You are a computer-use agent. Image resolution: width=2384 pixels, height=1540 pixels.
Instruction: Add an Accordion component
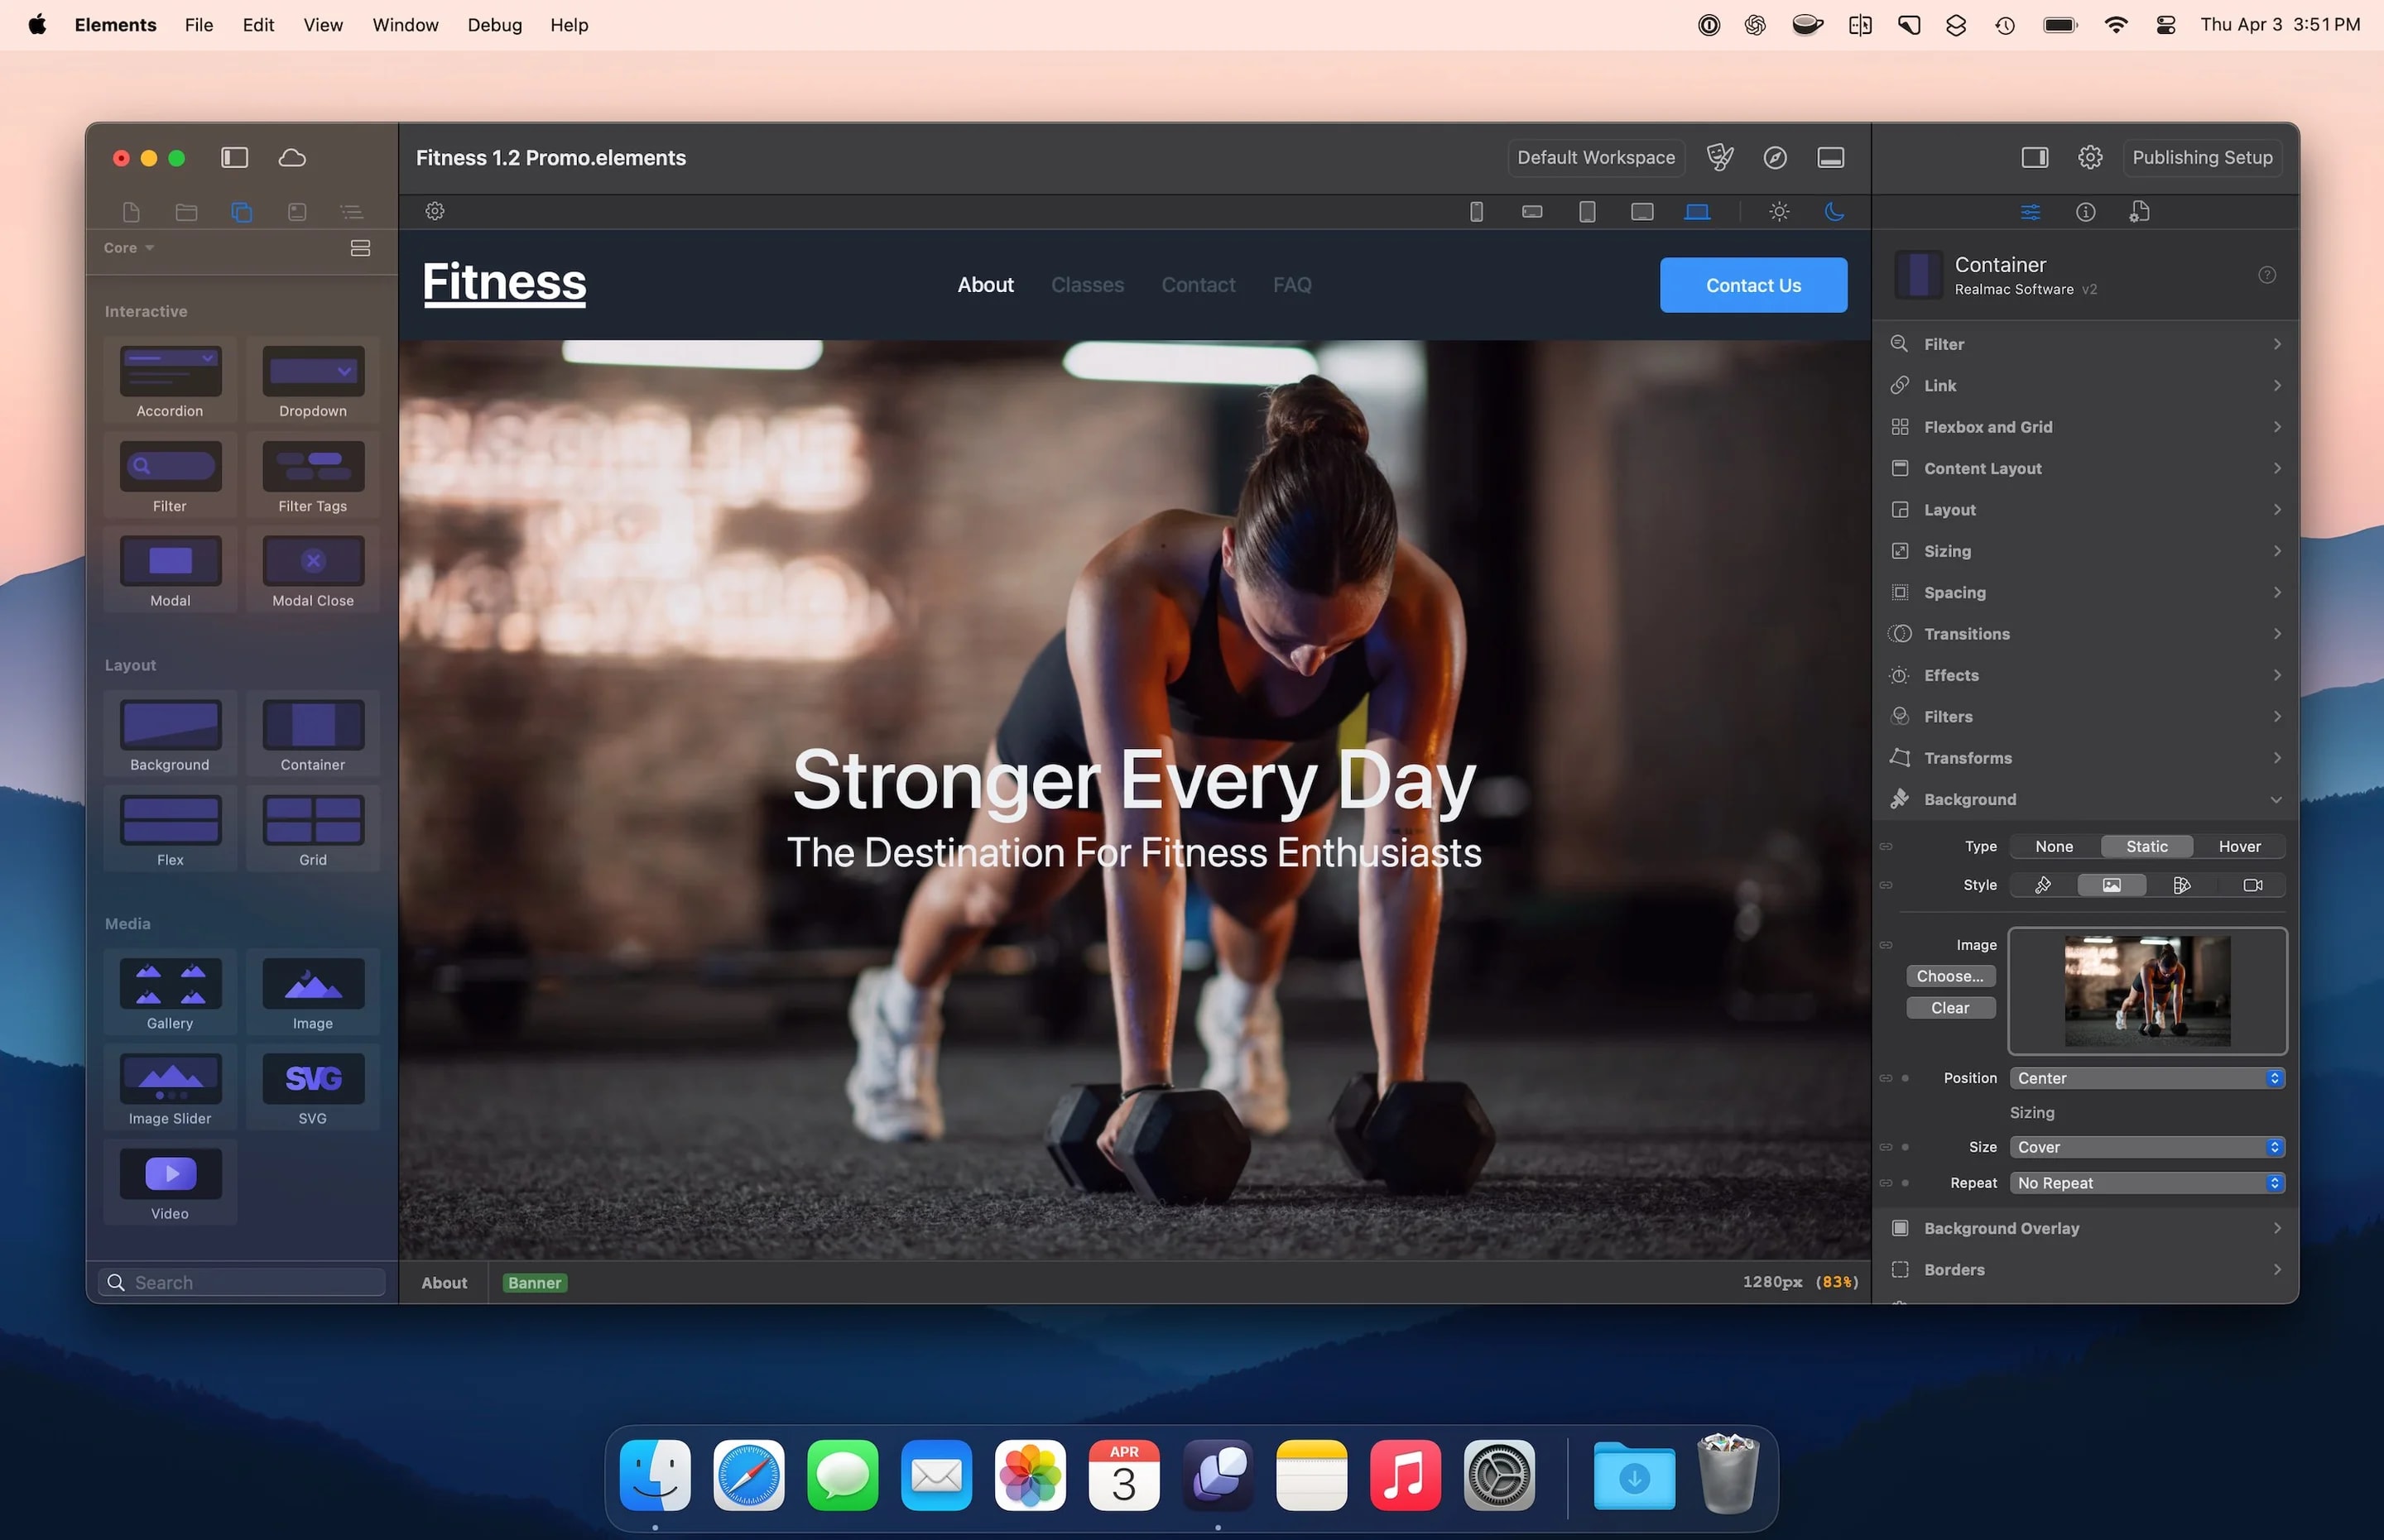170,381
